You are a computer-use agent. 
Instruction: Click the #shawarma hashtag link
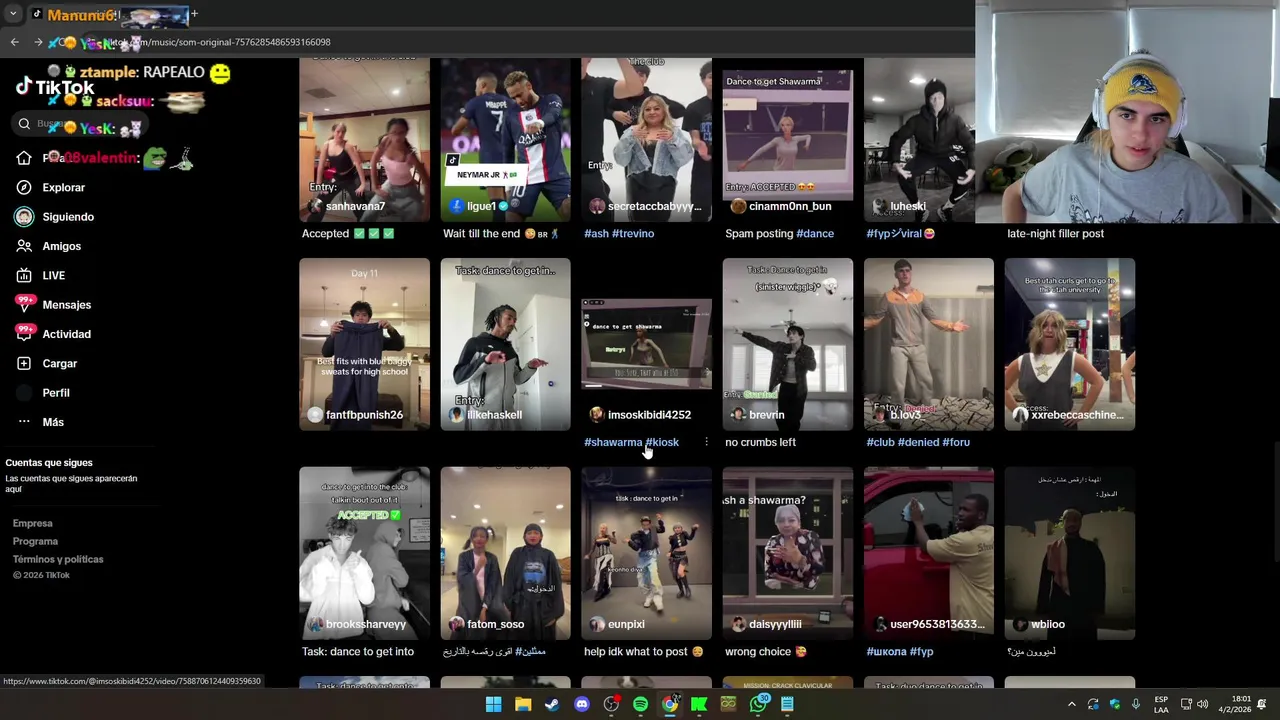tap(613, 442)
